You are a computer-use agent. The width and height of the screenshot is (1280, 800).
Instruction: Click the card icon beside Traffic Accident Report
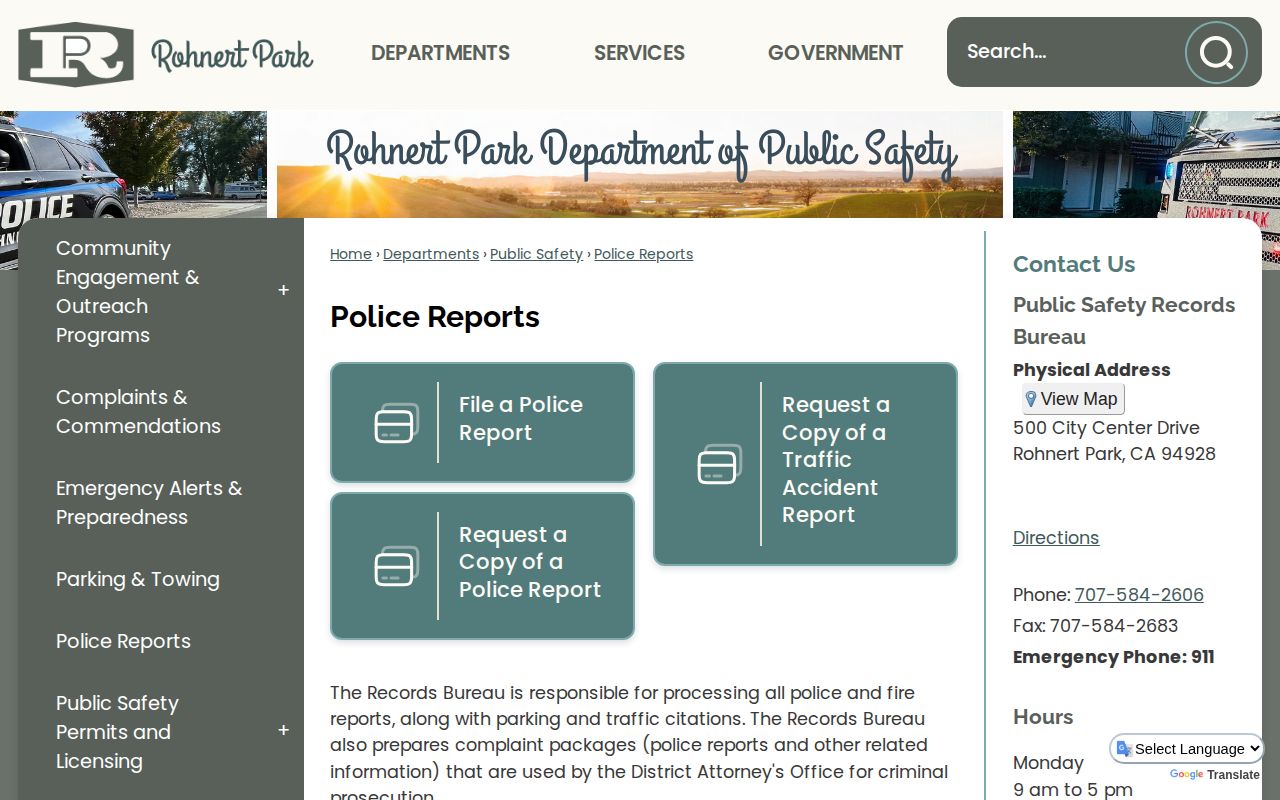(720, 464)
